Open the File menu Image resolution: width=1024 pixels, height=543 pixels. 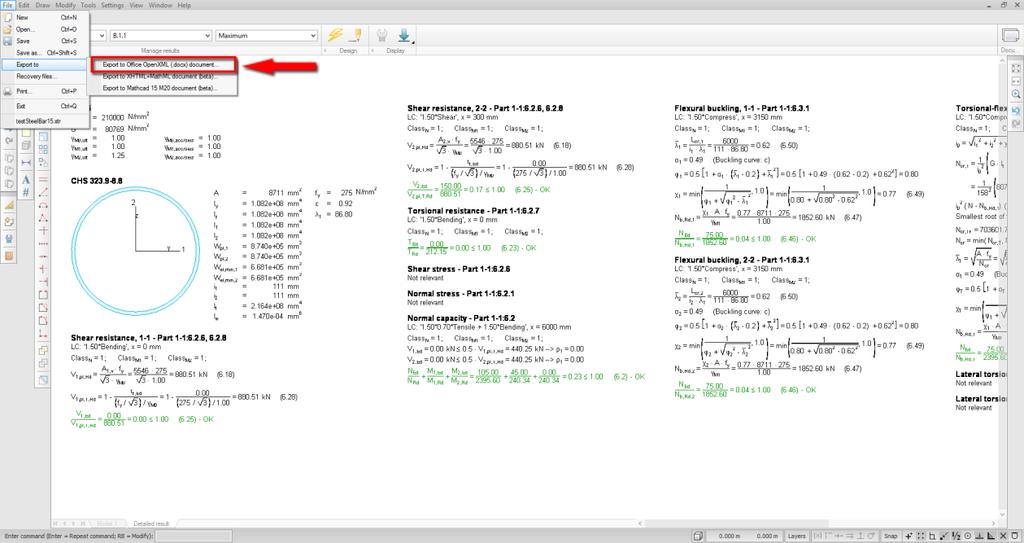coord(7,5)
